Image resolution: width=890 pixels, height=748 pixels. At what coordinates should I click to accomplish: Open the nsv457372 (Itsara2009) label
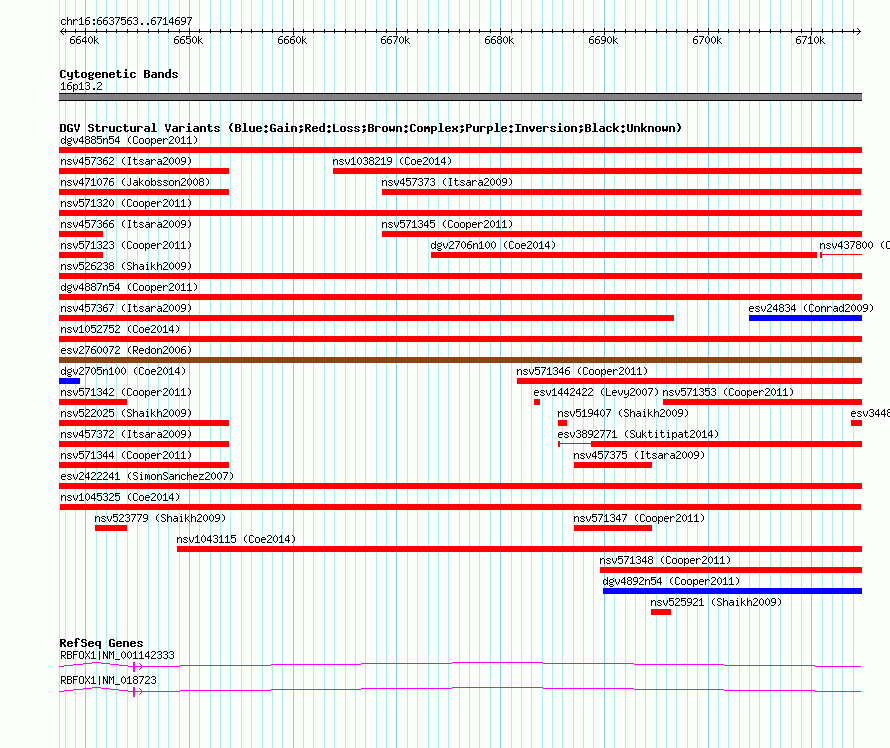126,434
